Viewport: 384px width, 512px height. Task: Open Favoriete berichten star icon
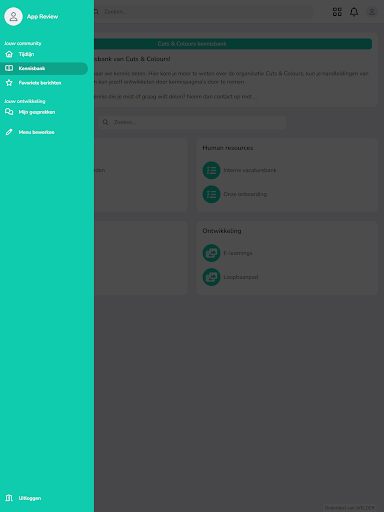click(9, 83)
